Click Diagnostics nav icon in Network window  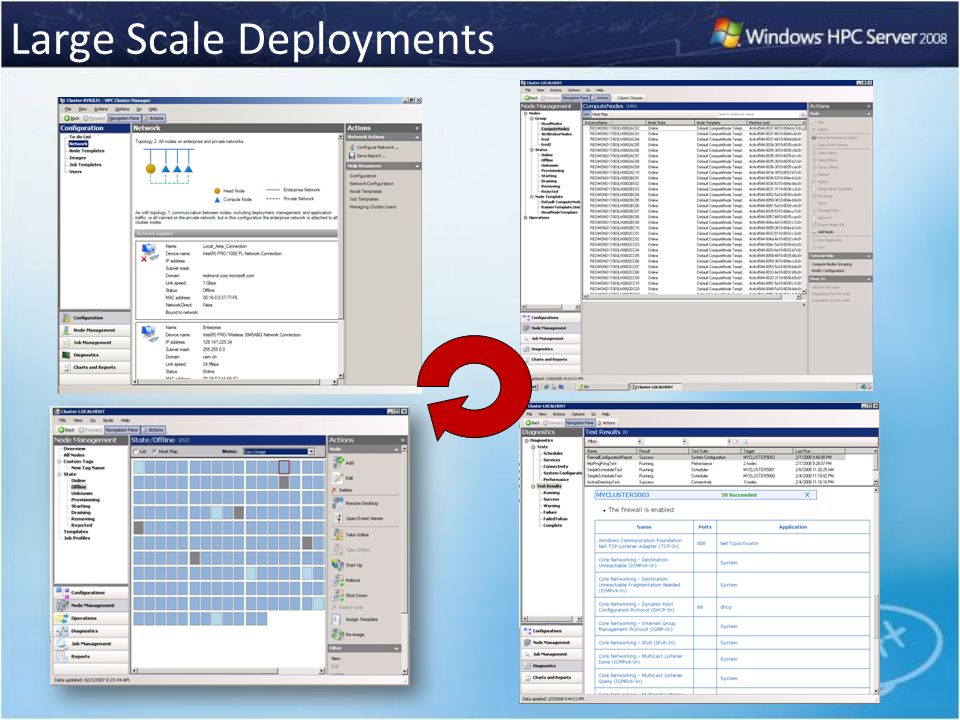(x=66, y=355)
